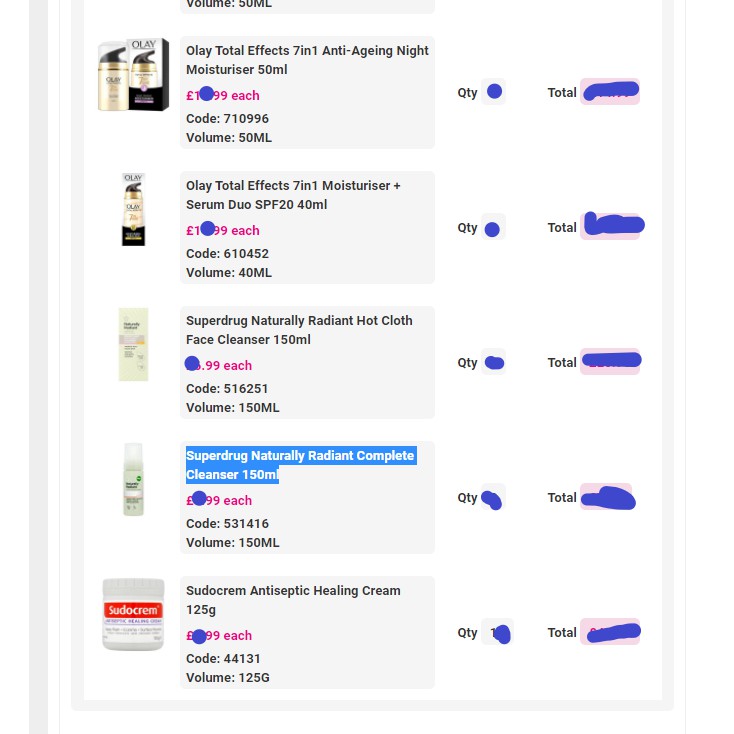Open Superdrug Naturally Radiant Hot Cloth title

(299, 330)
